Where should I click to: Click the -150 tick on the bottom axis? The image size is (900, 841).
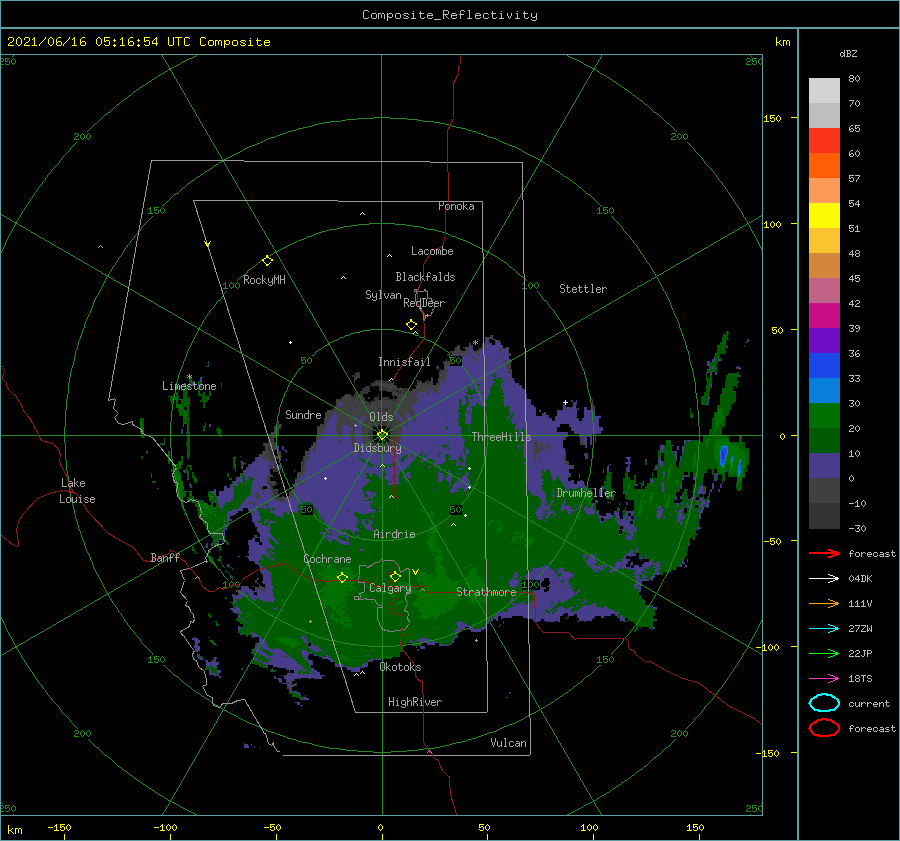point(59,827)
